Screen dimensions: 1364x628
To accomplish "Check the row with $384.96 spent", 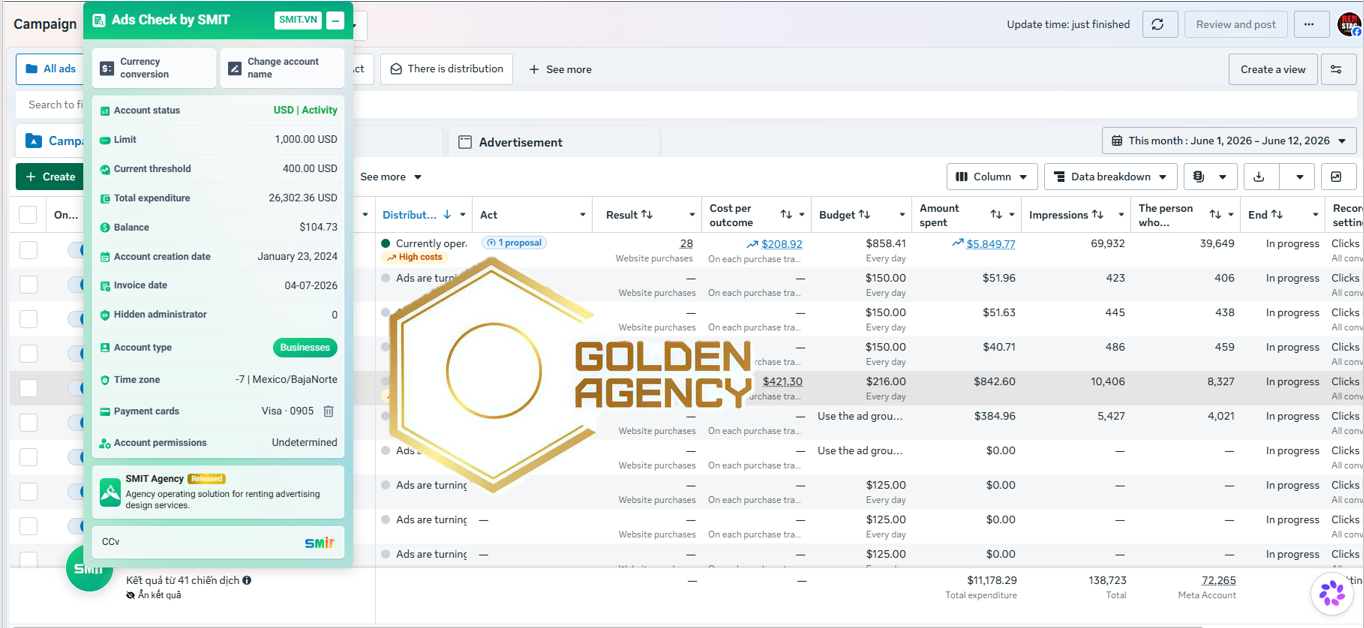I will (x=28, y=422).
